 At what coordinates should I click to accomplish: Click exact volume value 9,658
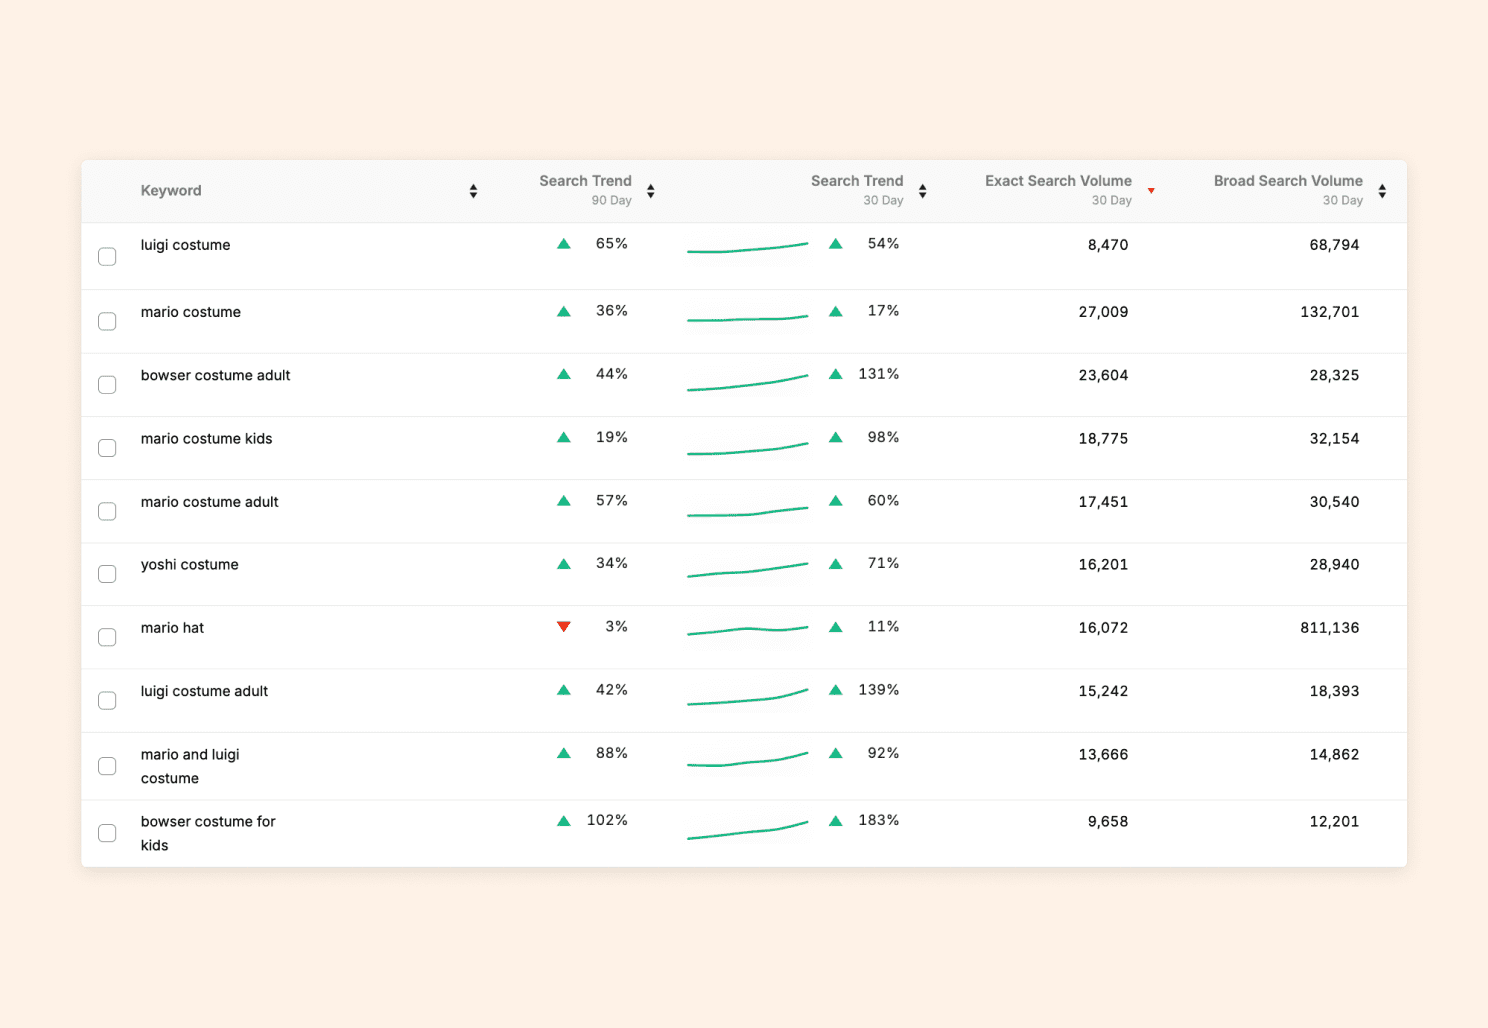[1108, 821]
